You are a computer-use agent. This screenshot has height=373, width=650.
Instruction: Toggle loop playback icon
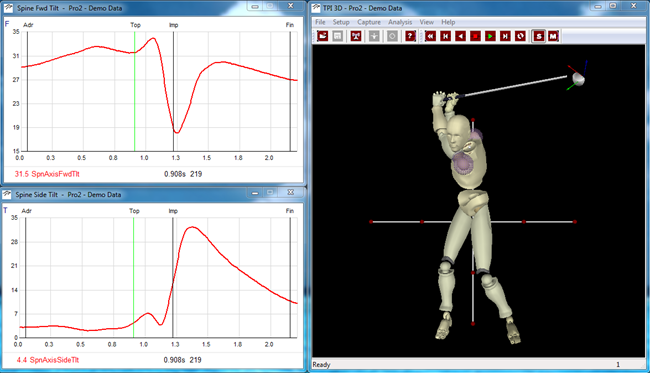click(x=520, y=36)
